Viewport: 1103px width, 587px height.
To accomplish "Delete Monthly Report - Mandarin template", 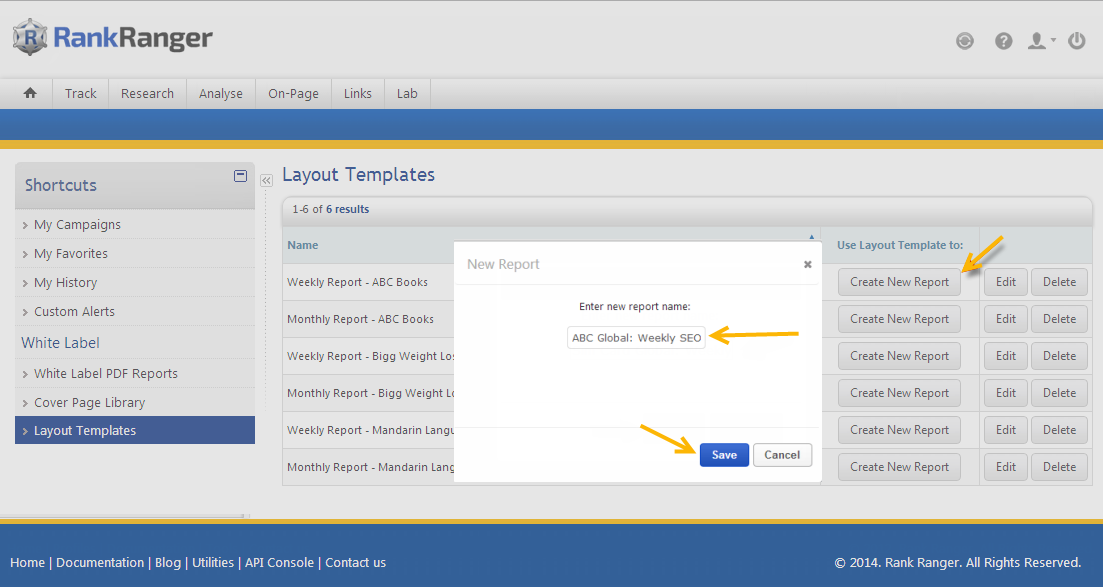I will [x=1059, y=467].
